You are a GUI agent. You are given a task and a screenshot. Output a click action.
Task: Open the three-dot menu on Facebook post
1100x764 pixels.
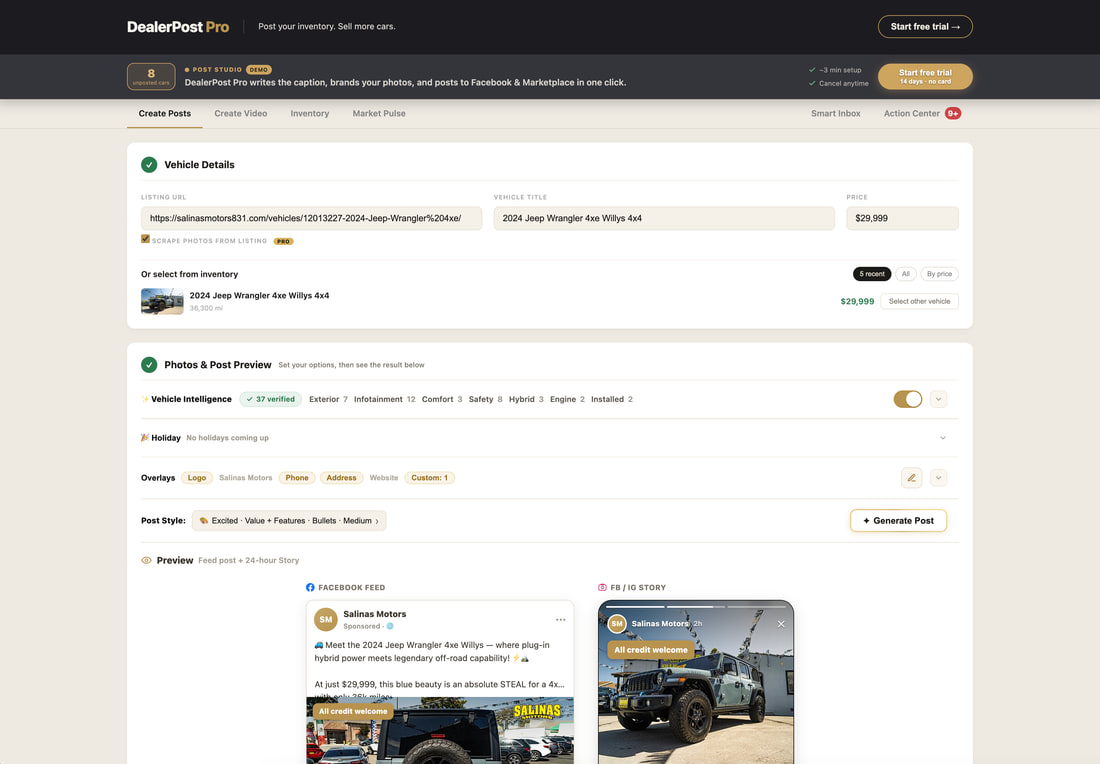click(x=561, y=619)
